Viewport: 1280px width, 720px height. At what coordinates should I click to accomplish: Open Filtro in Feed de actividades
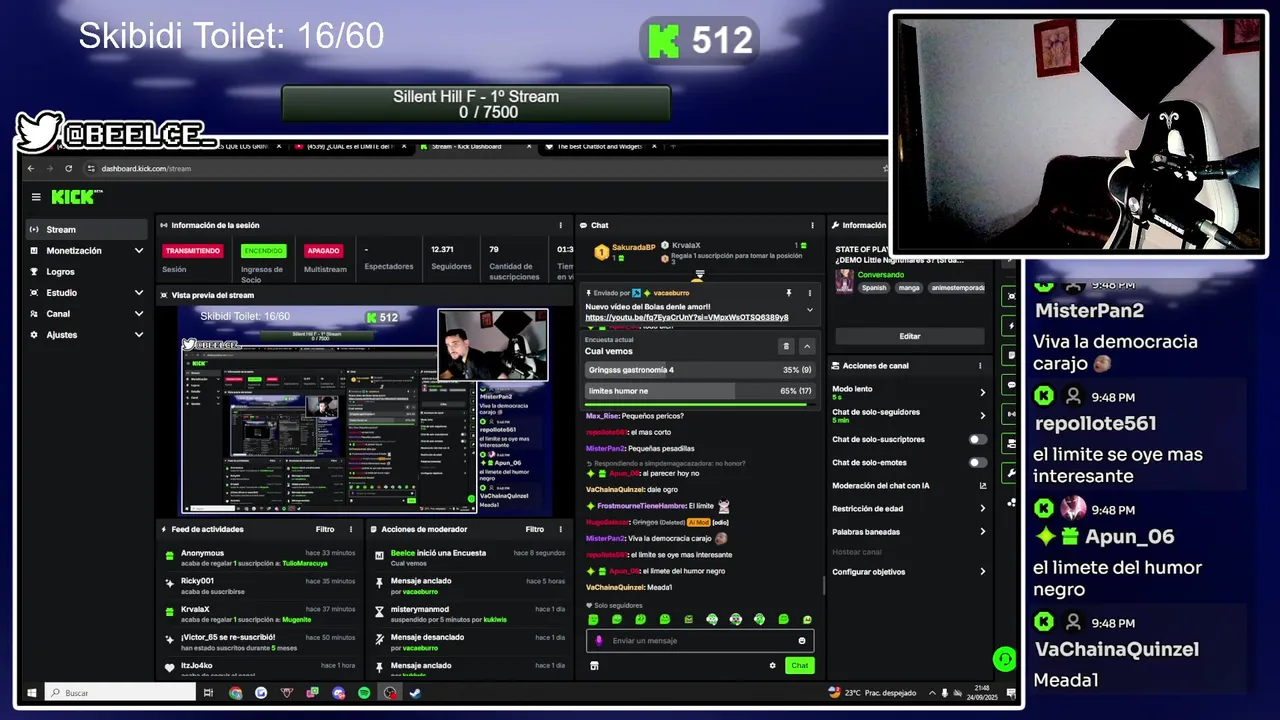coord(325,529)
